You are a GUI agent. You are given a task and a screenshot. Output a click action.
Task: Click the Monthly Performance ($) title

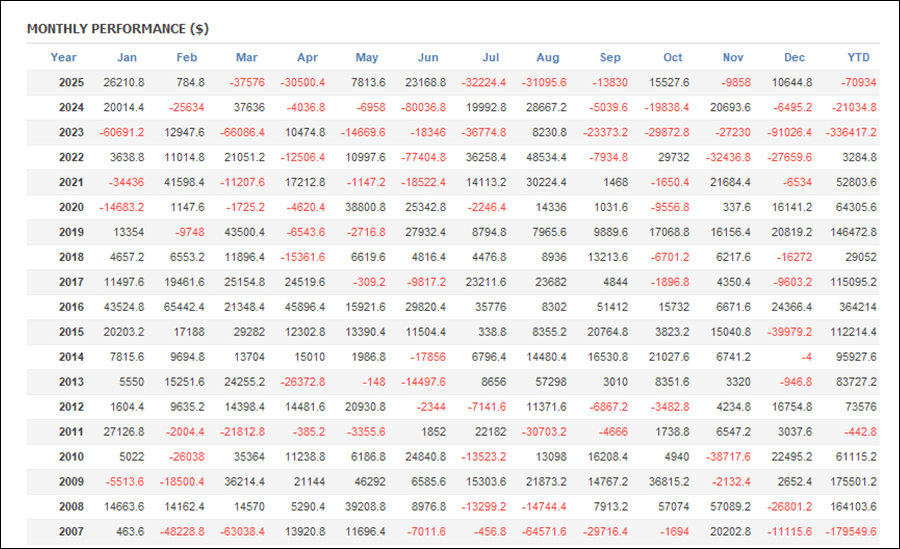pos(118,28)
